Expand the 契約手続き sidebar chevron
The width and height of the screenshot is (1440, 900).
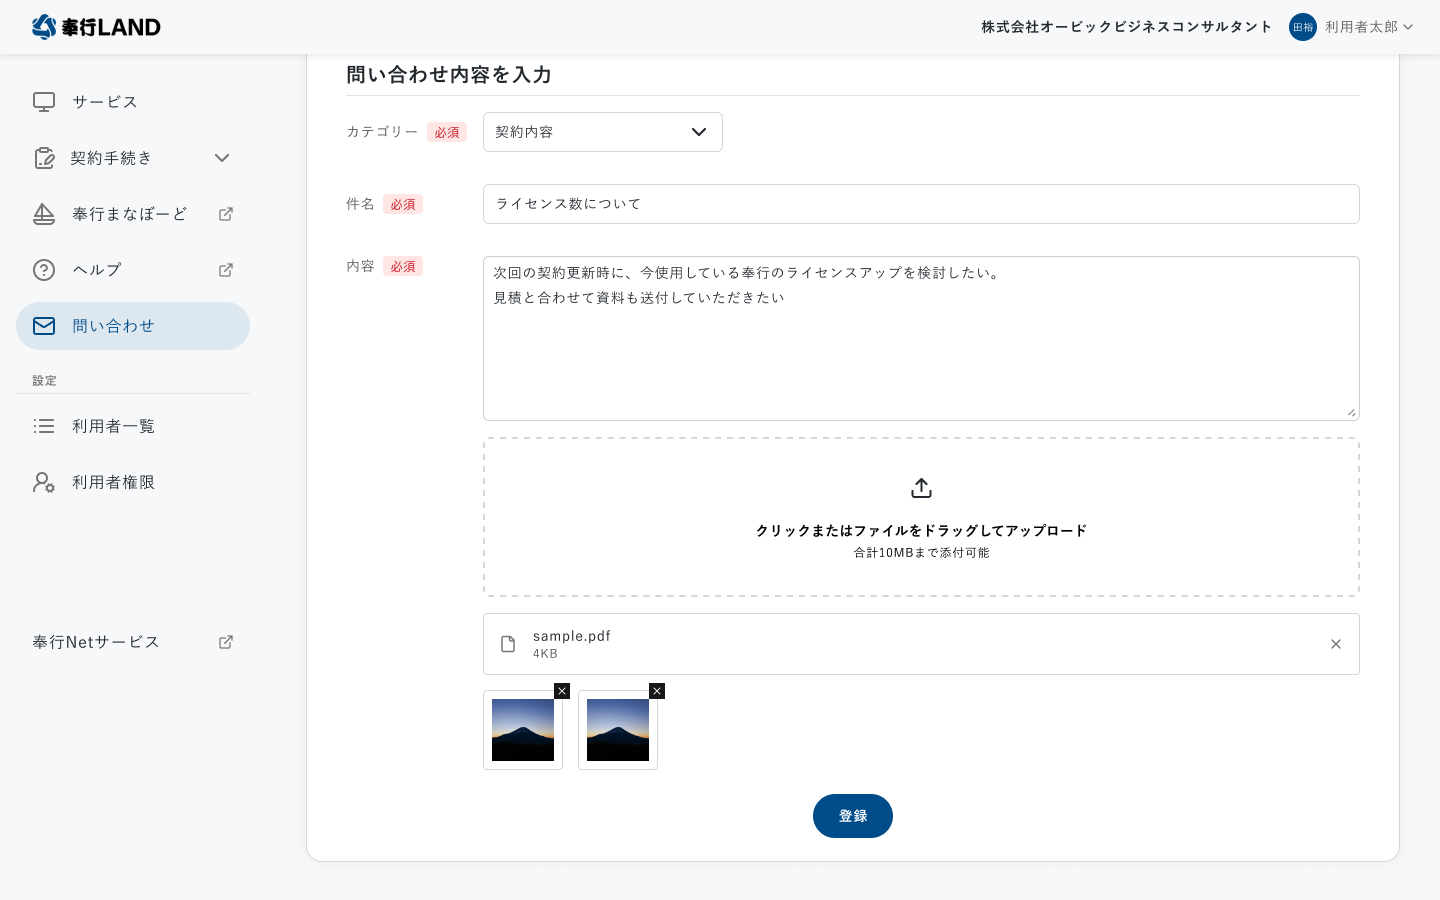click(222, 158)
